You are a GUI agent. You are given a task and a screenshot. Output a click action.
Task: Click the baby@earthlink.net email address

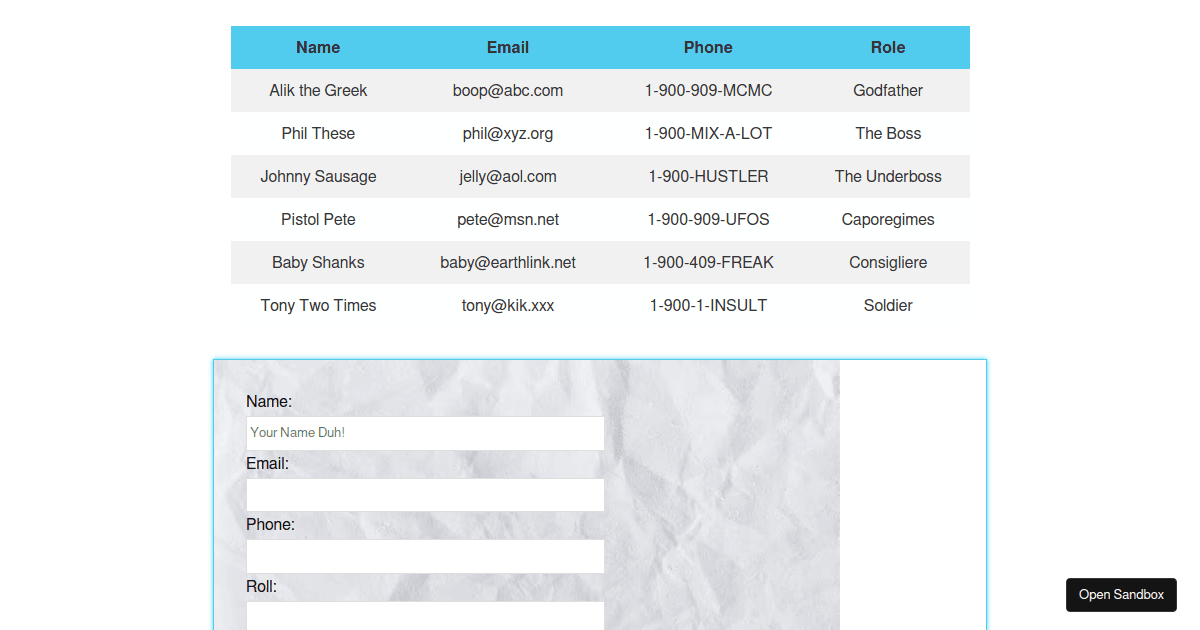(x=508, y=262)
